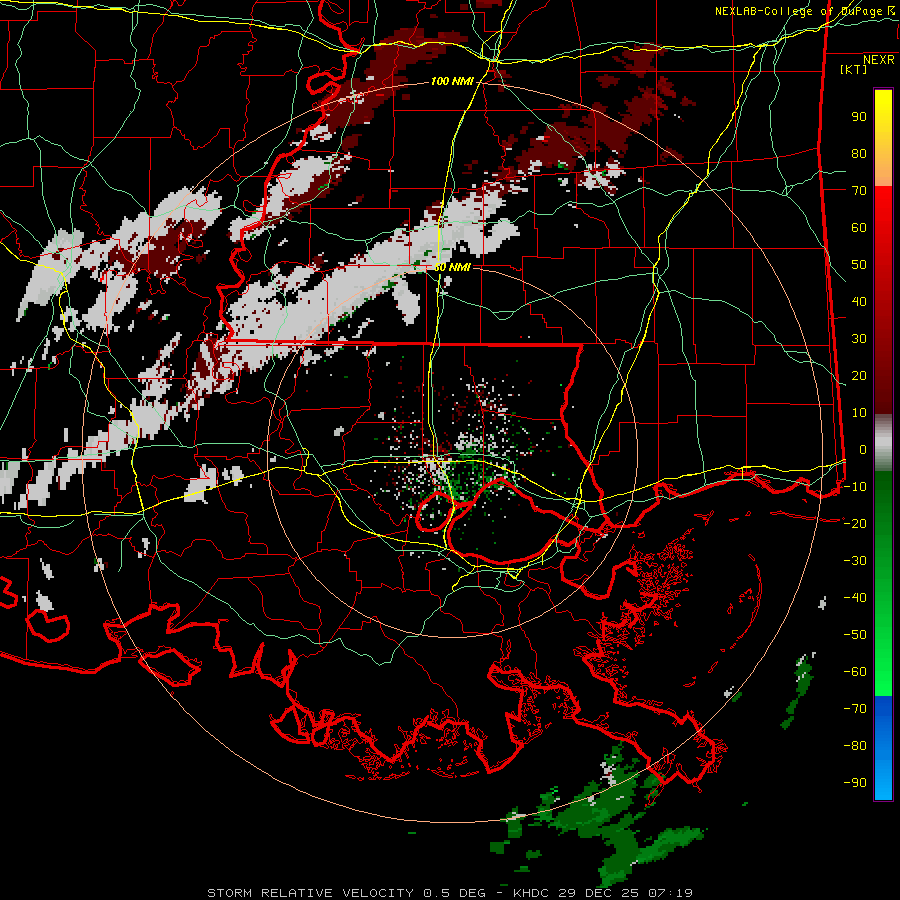Click the -40 value on the velocity scale
Viewport: 900px width, 900px height.
[x=855, y=598]
